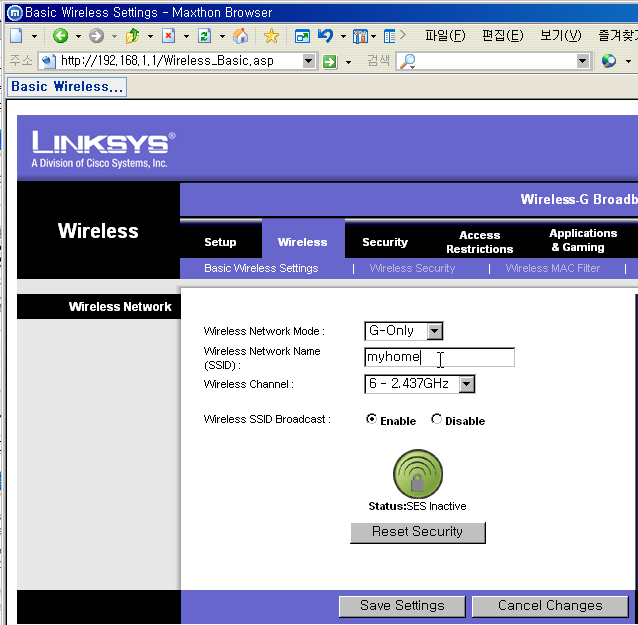
Task: Click the new page toolbar icon
Action: pos(16,36)
